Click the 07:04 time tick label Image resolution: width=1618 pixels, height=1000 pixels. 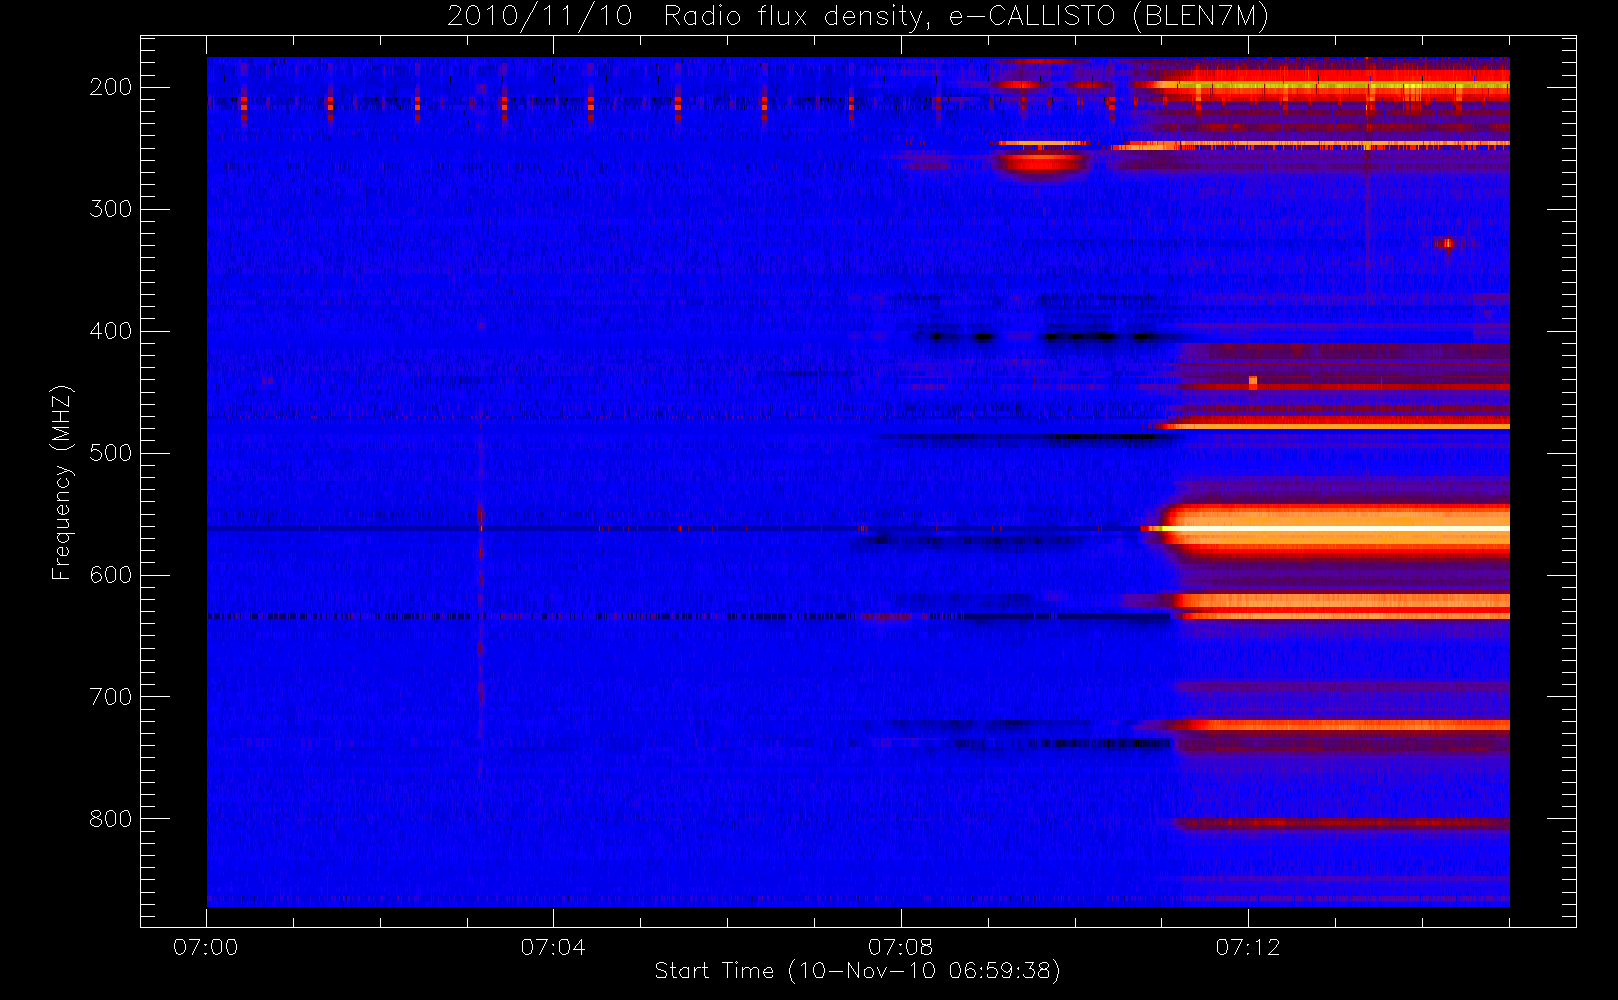553,947
